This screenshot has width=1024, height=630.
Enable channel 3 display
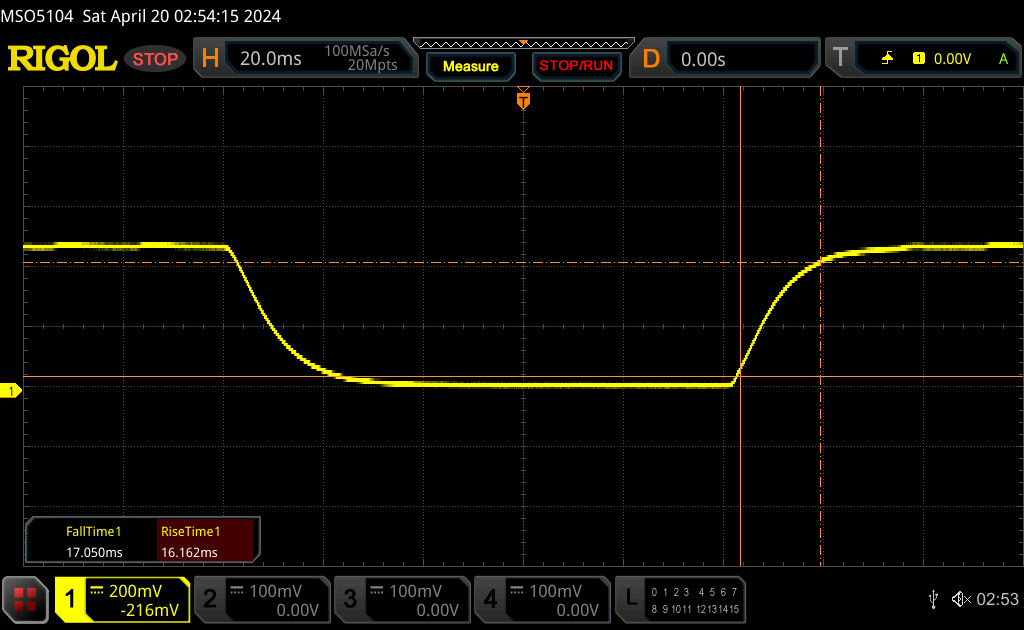pyautogui.click(x=401, y=599)
